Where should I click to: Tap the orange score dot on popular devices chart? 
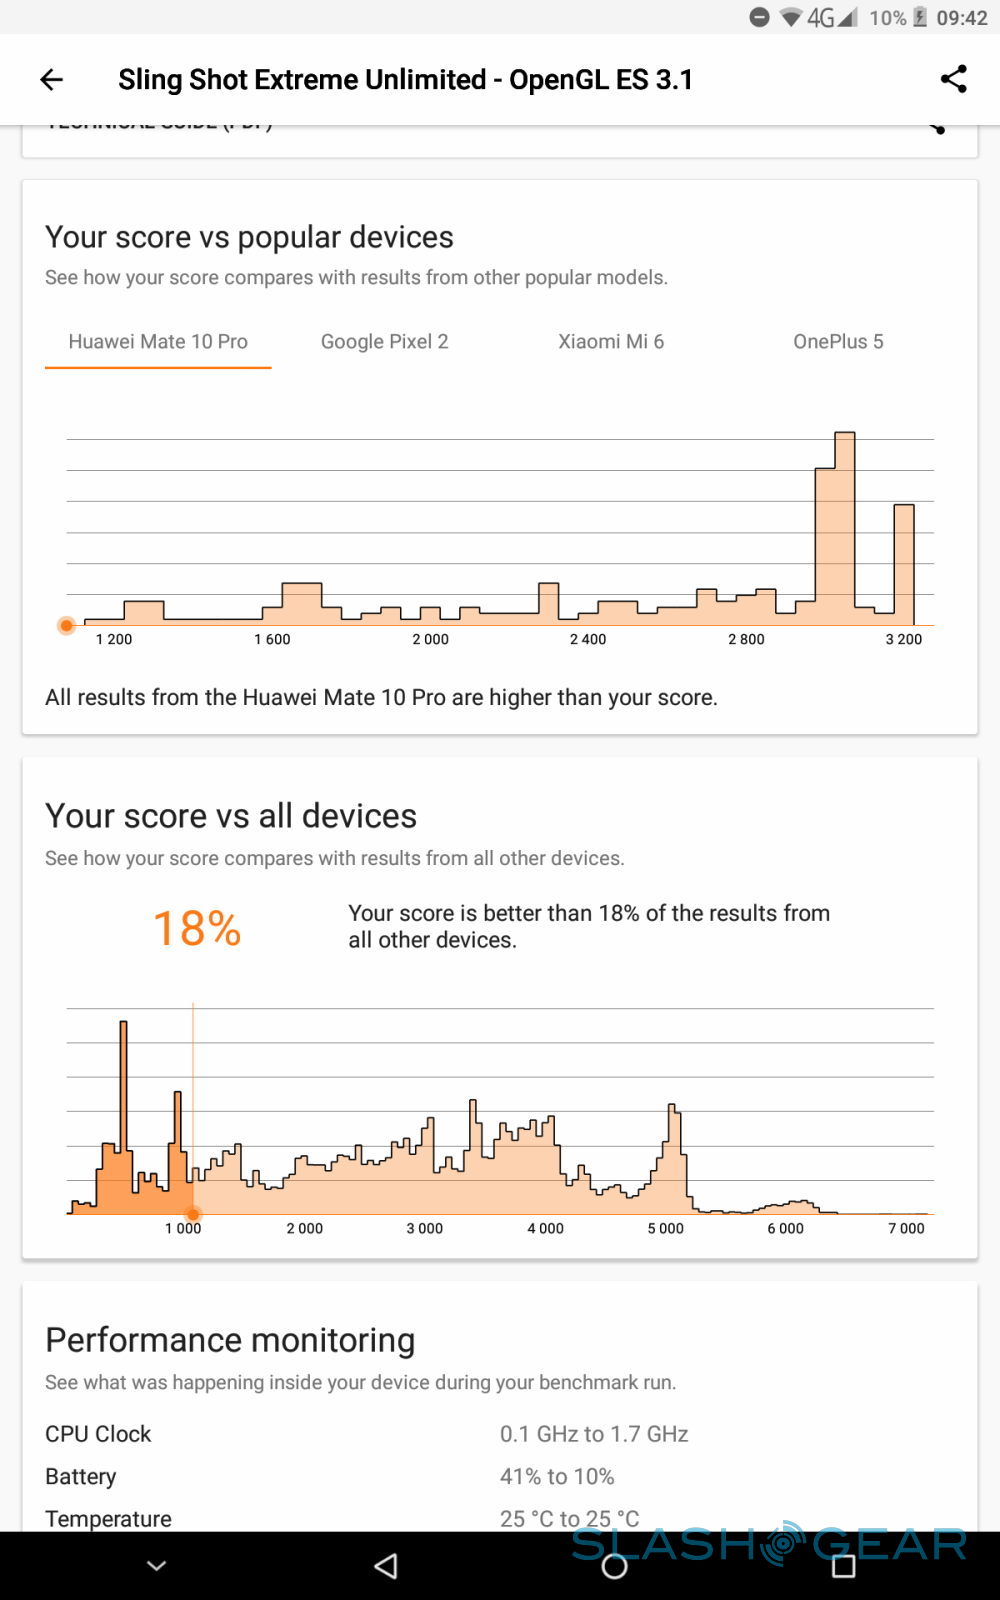click(x=67, y=626)
